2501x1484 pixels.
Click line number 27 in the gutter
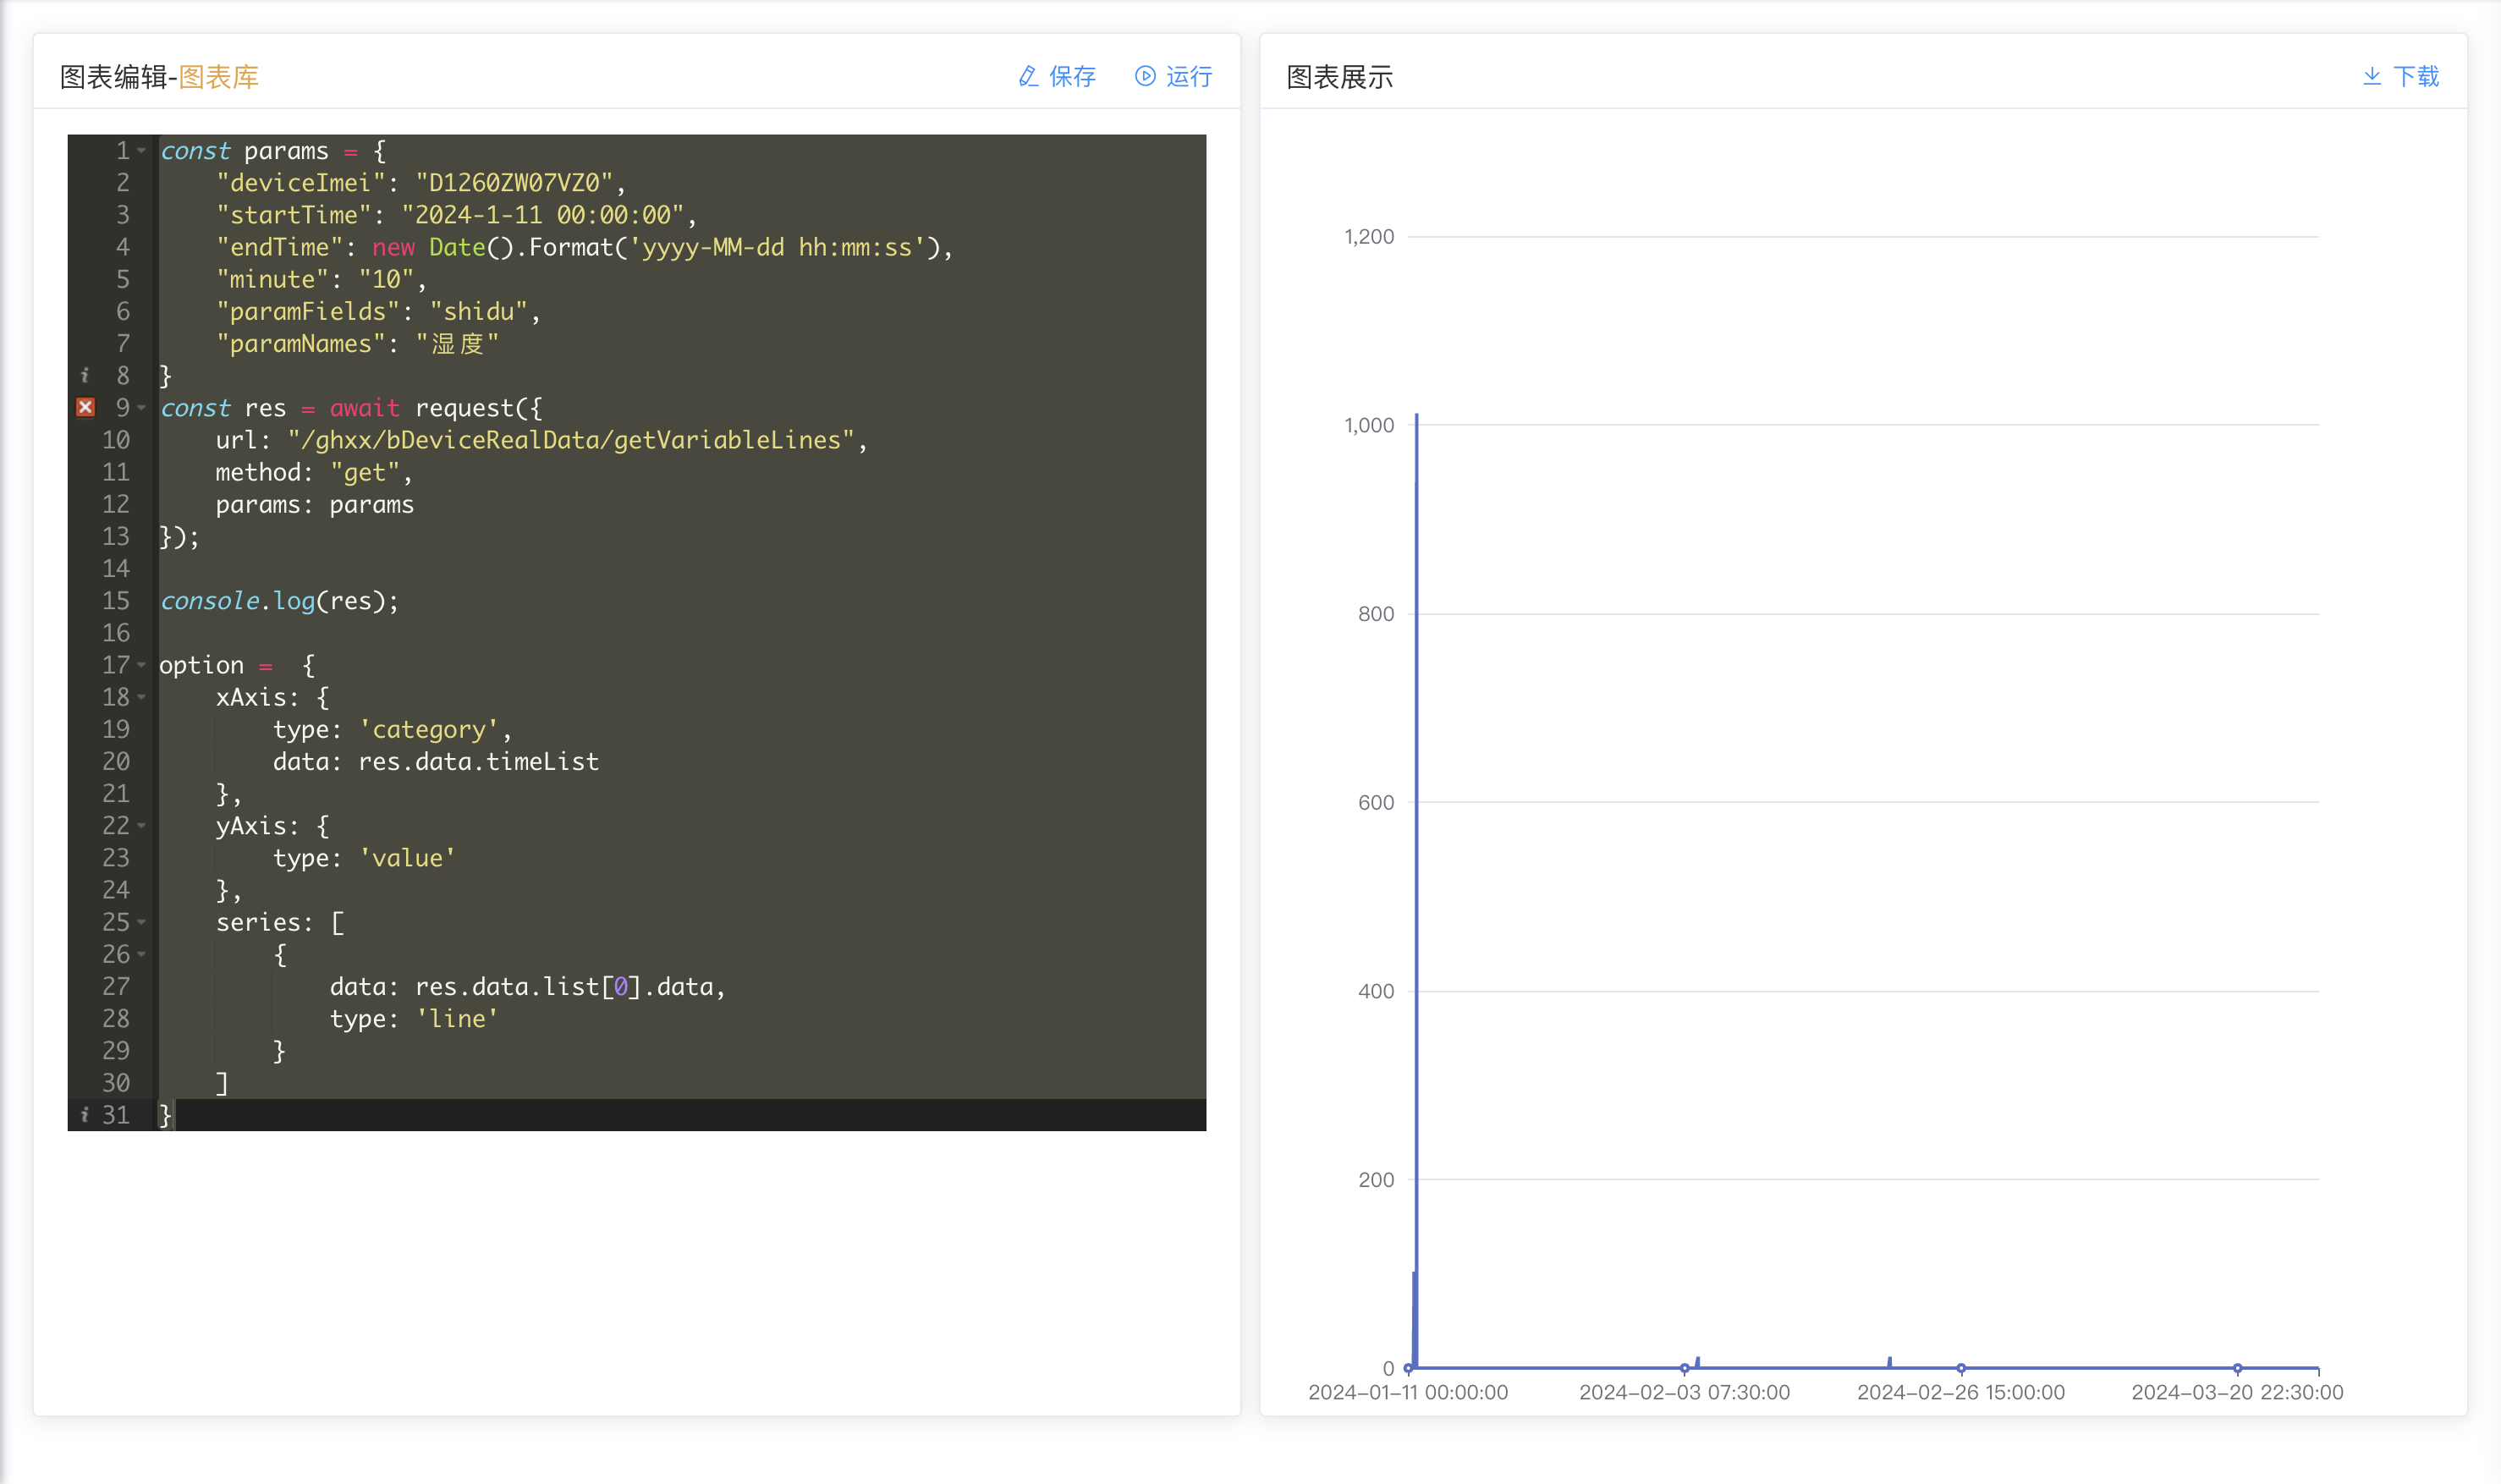pos(116,986)
